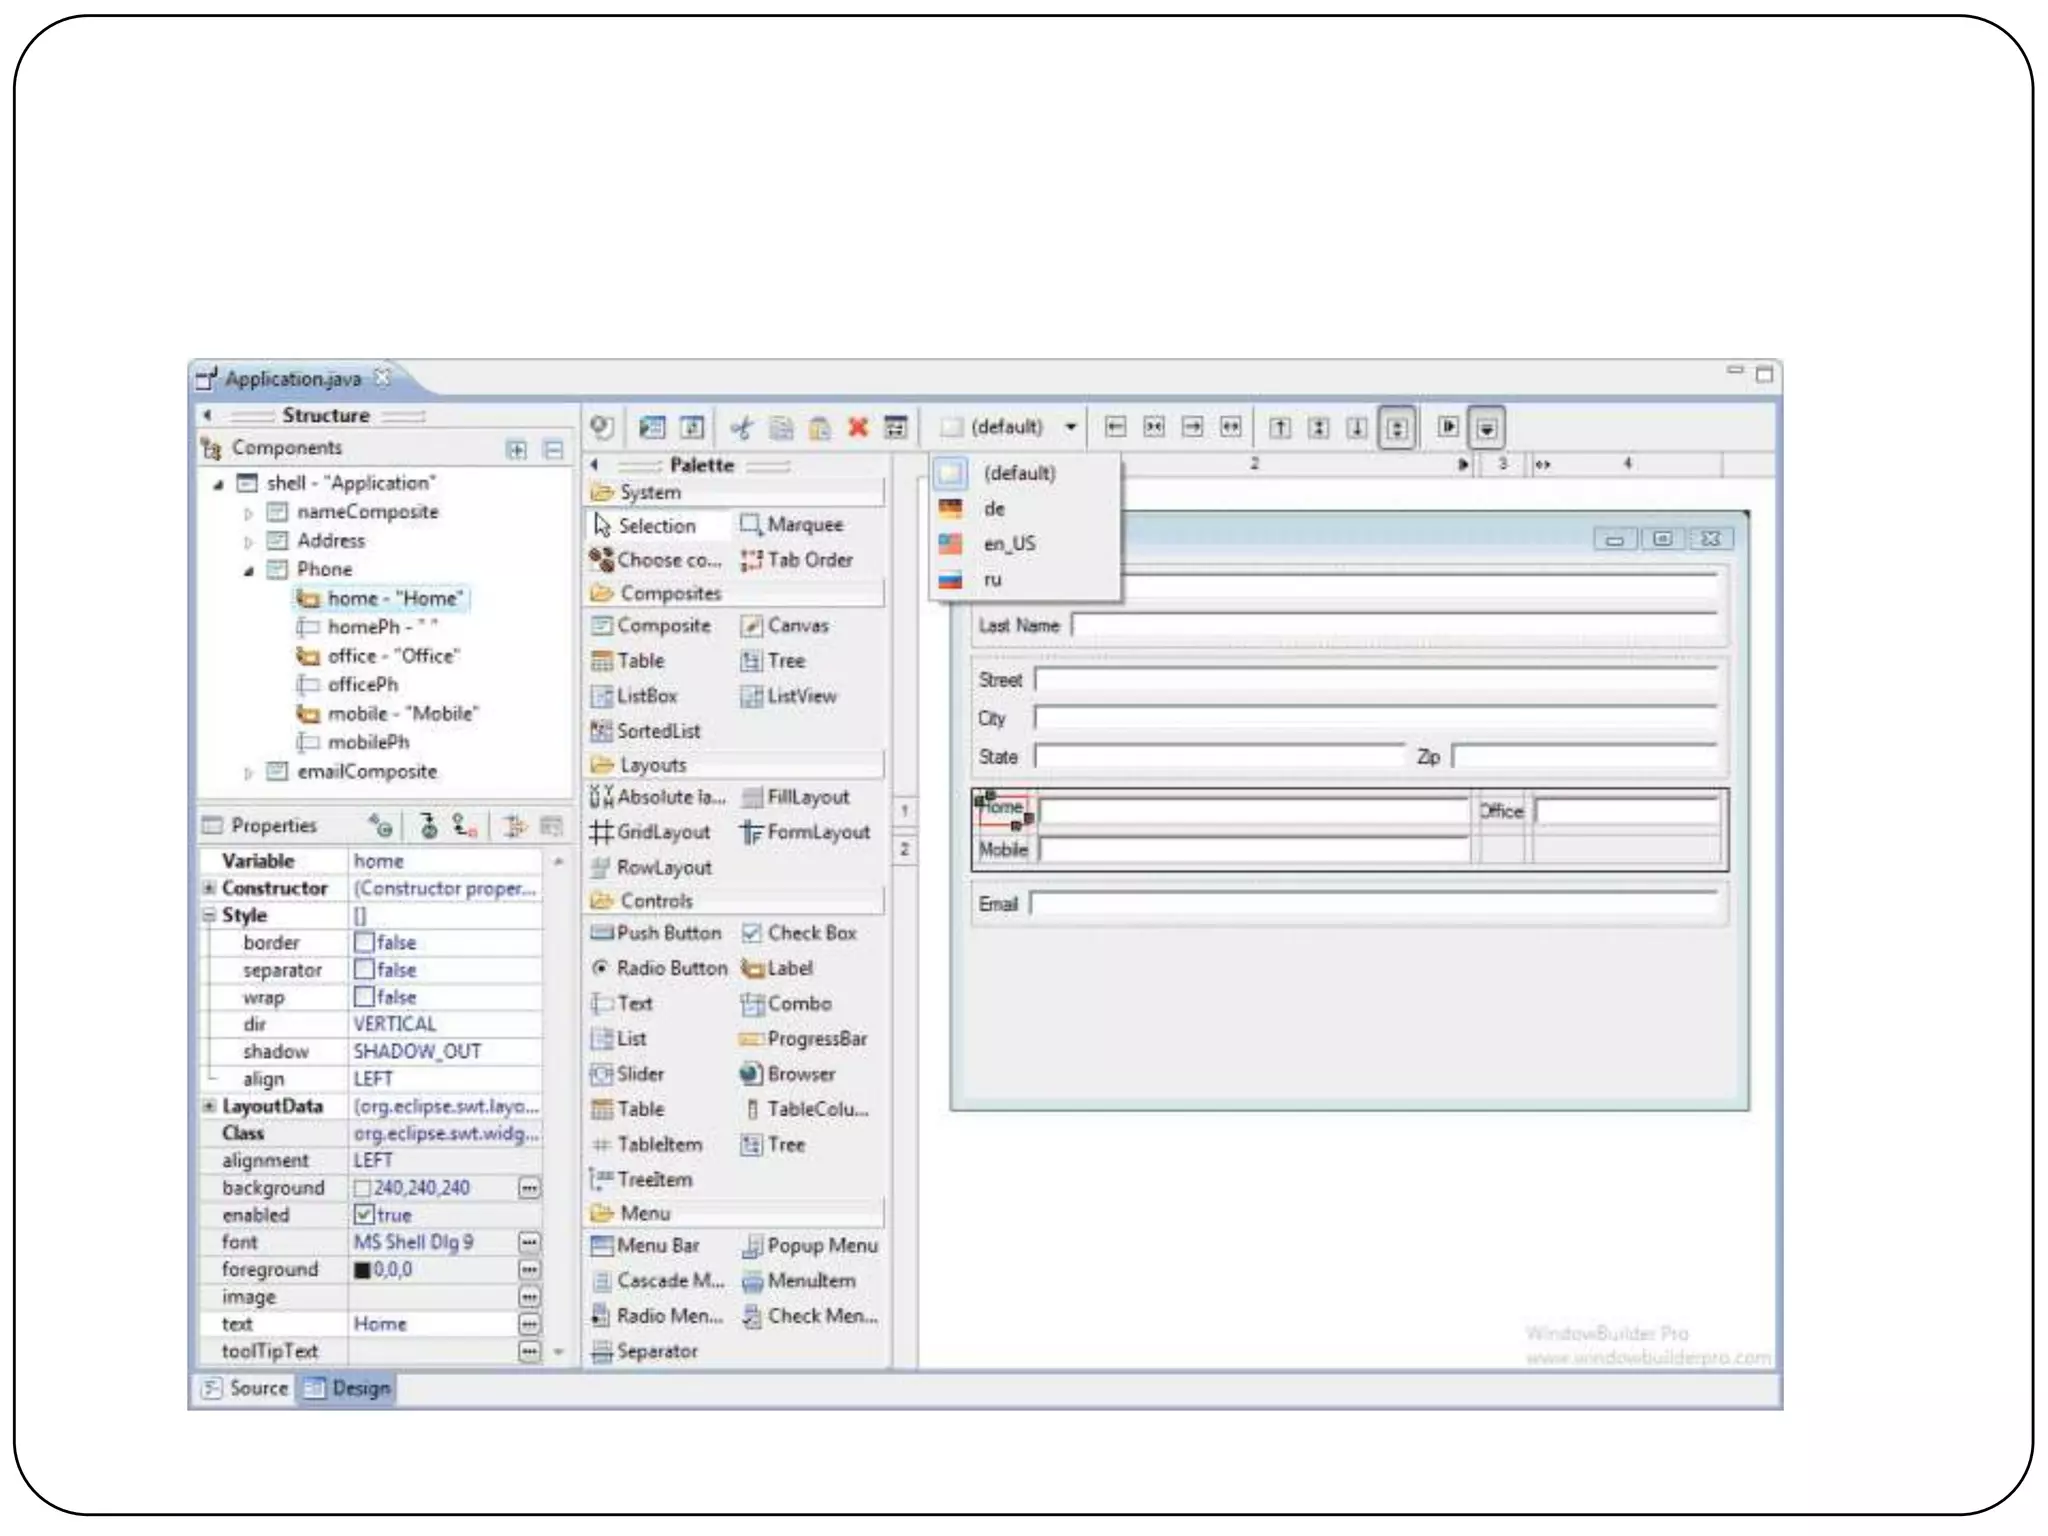Open the background color ellipsis button

pos(529,1188)
